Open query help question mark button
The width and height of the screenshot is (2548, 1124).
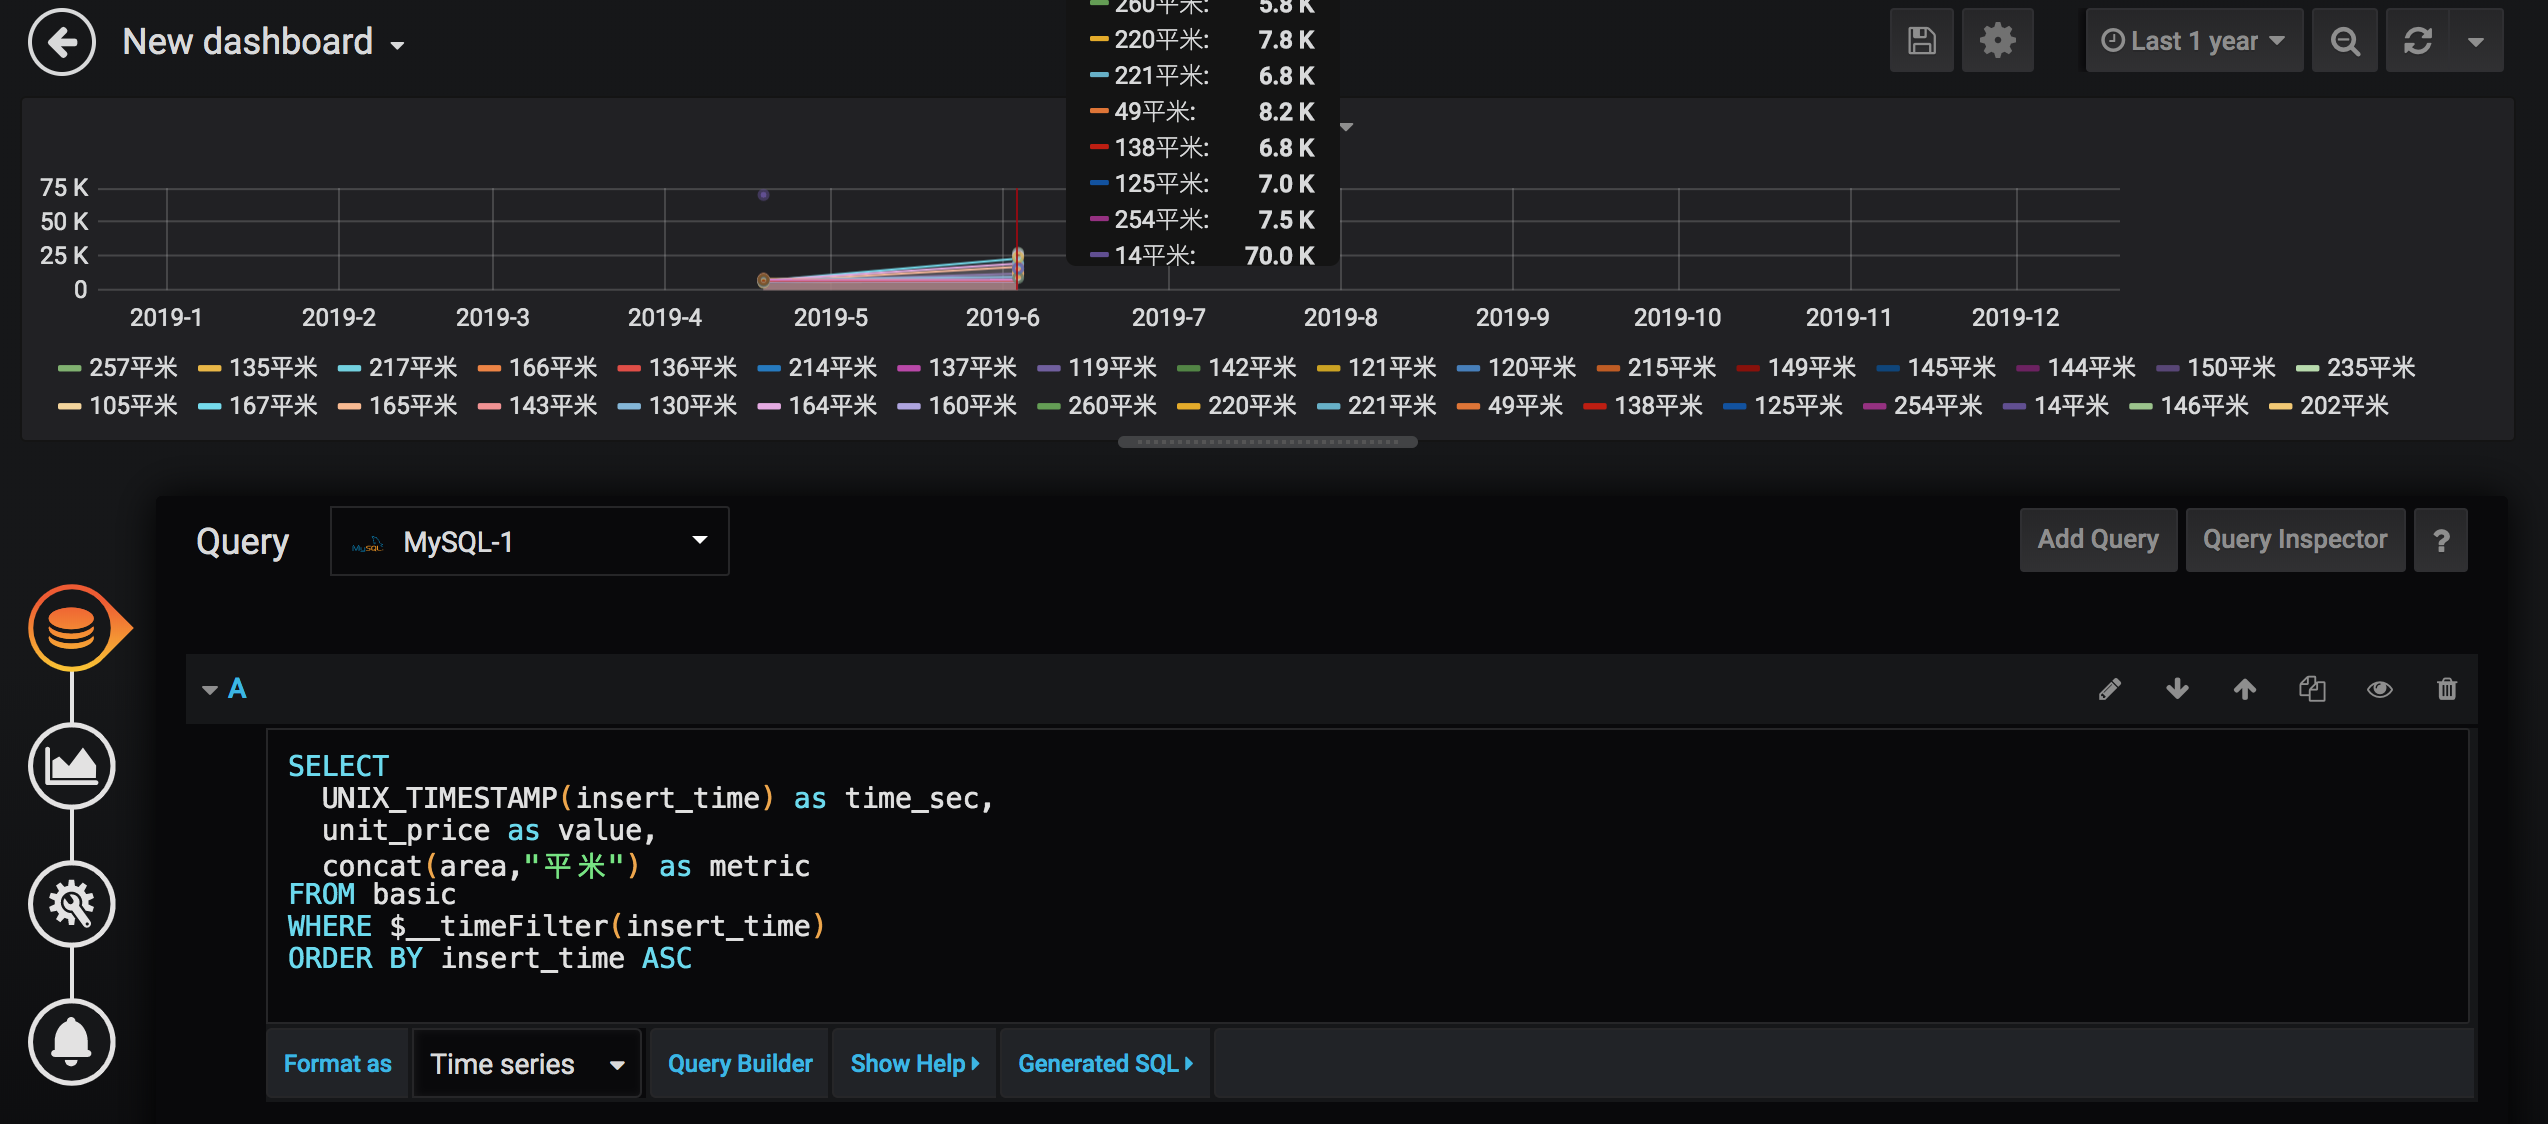2441,540
